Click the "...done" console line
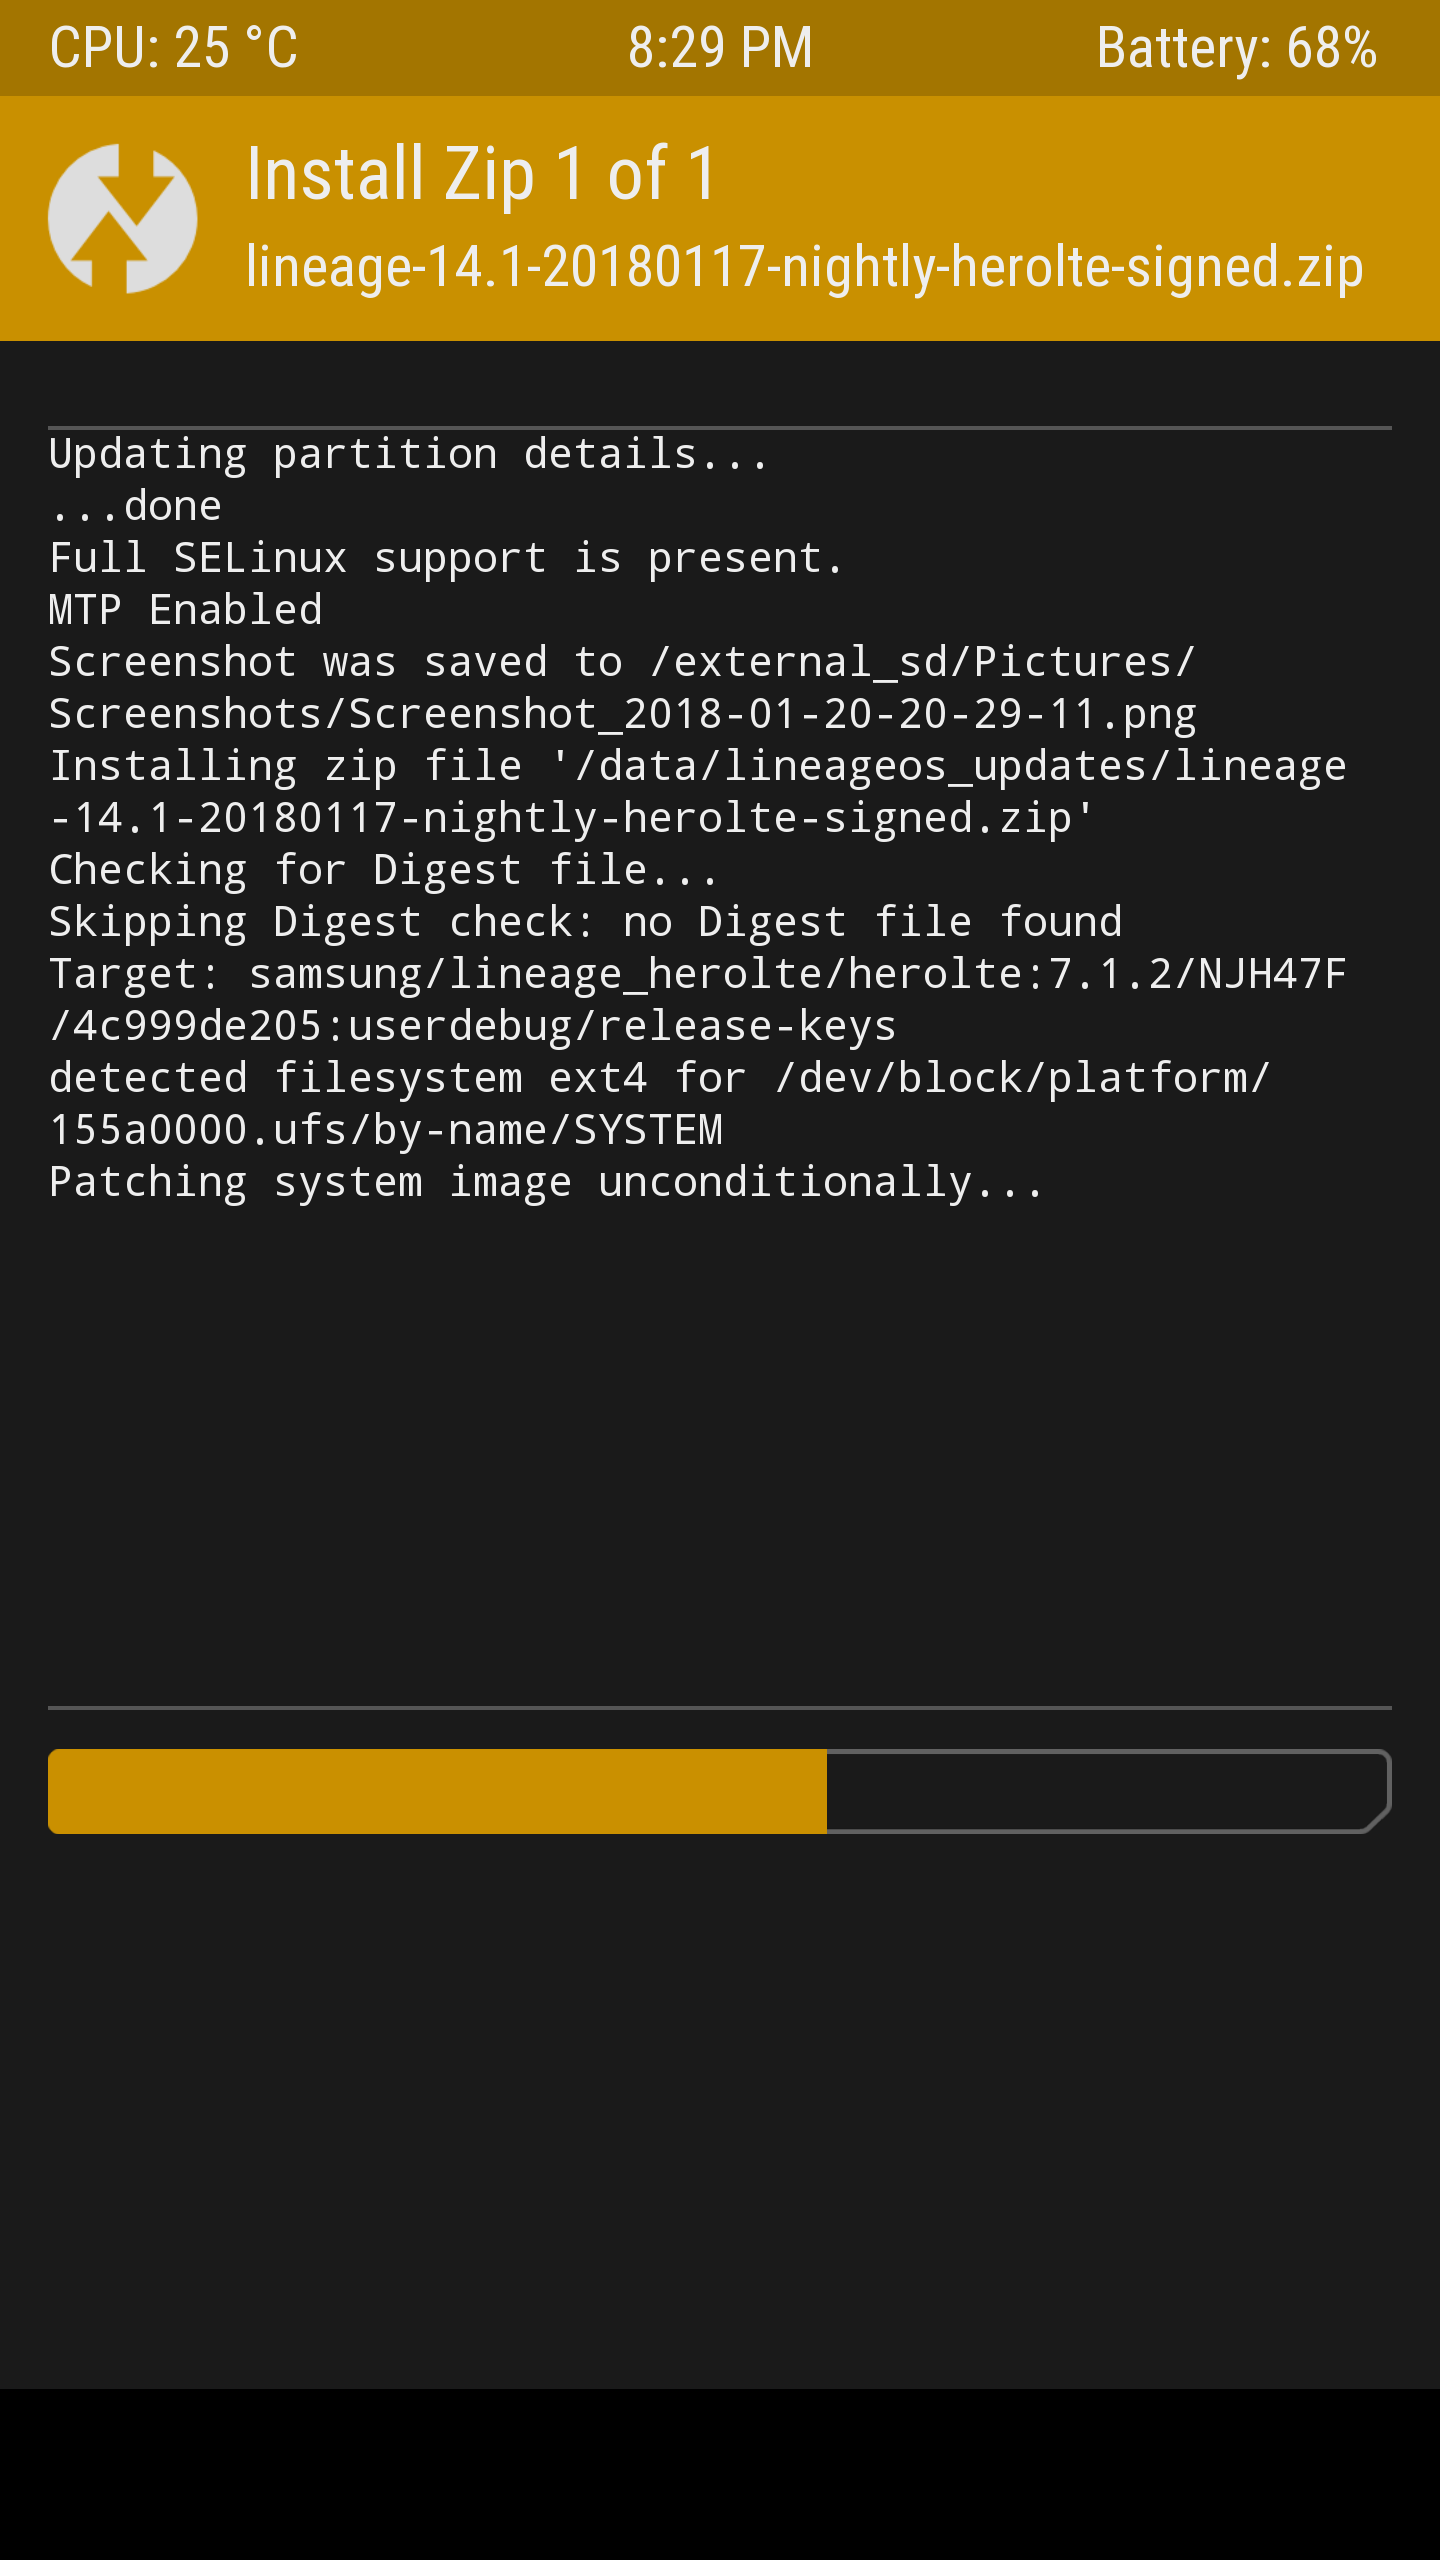The image size is (1440, 2560). click(x=136, y=507)
